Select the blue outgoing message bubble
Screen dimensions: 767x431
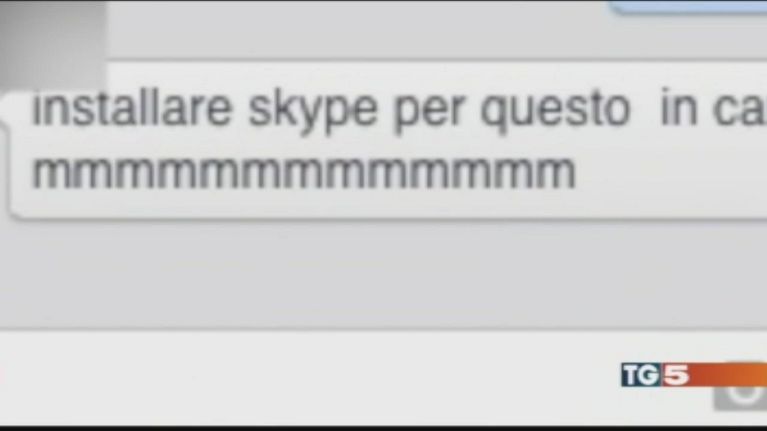pos(690,6)
